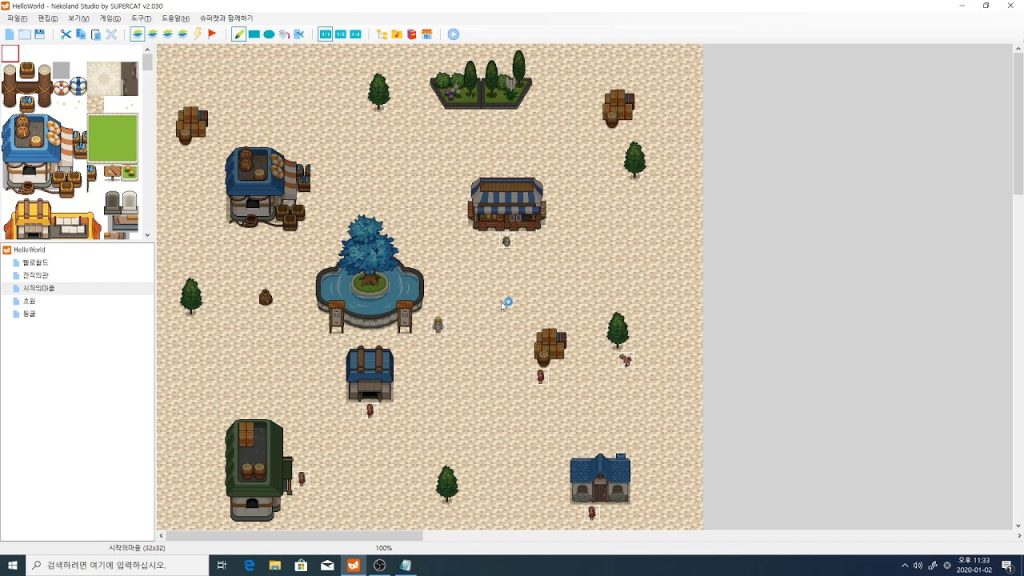The image size is (1024, 576).
Task: Collapse the HelloWorld project tree root
Action: [7, 250]
